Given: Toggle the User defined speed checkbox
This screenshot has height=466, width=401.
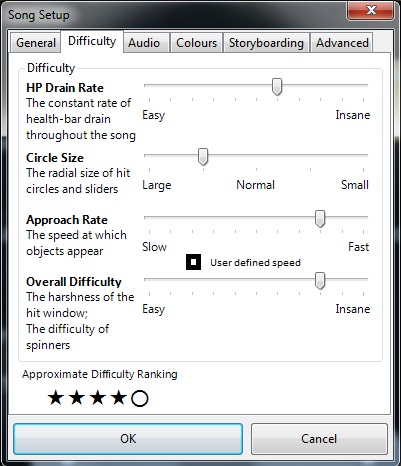Looking at the screenshot, I should (193, 262).
